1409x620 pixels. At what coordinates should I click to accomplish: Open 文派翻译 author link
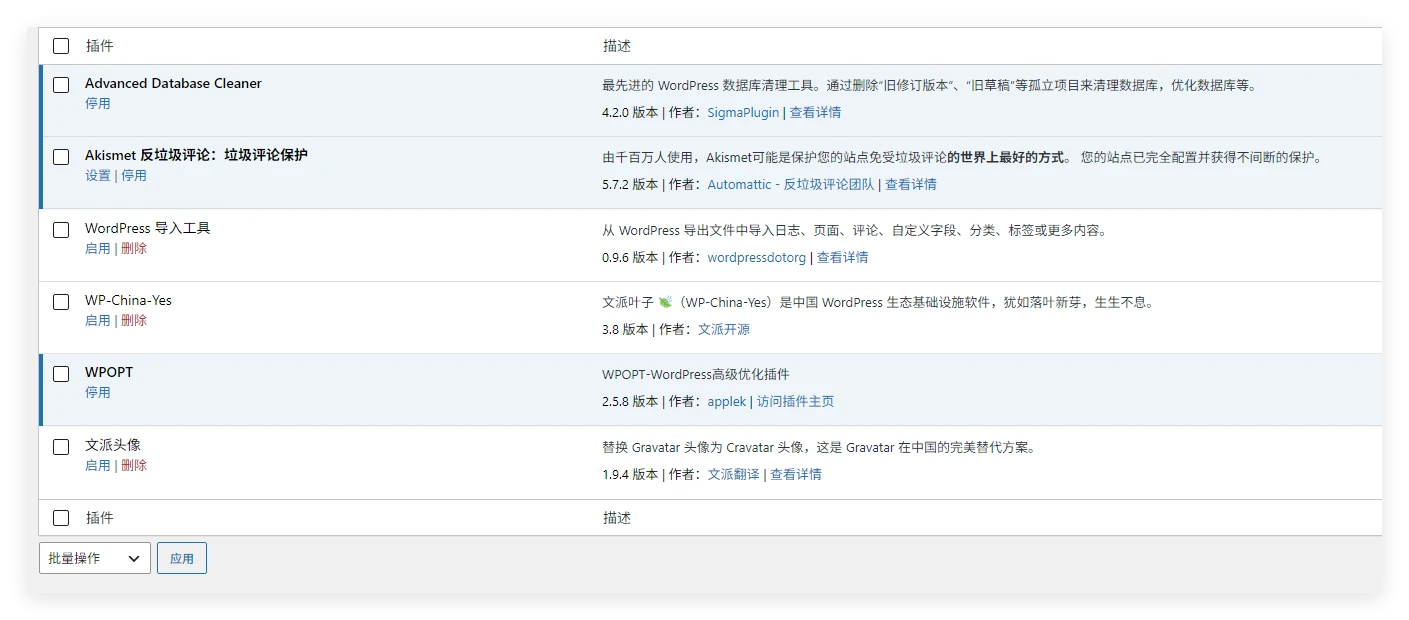coord(733,474)
